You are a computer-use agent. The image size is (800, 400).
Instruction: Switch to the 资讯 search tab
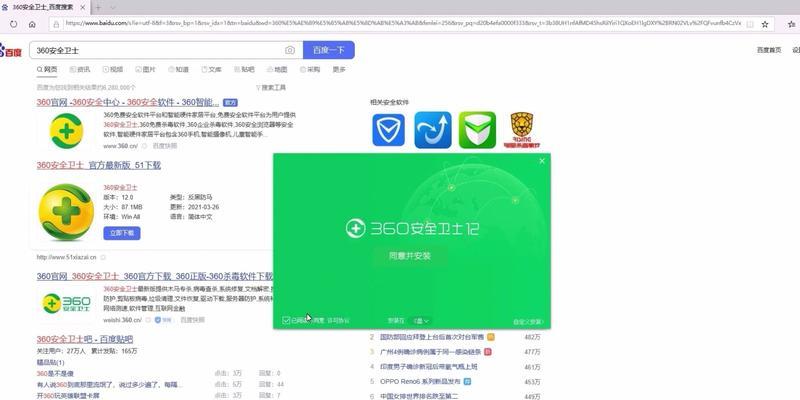pyautogui.click(x=80, y=69)
